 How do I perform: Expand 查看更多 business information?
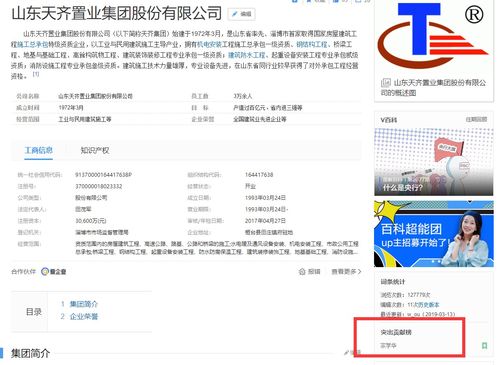coord(346,272)
